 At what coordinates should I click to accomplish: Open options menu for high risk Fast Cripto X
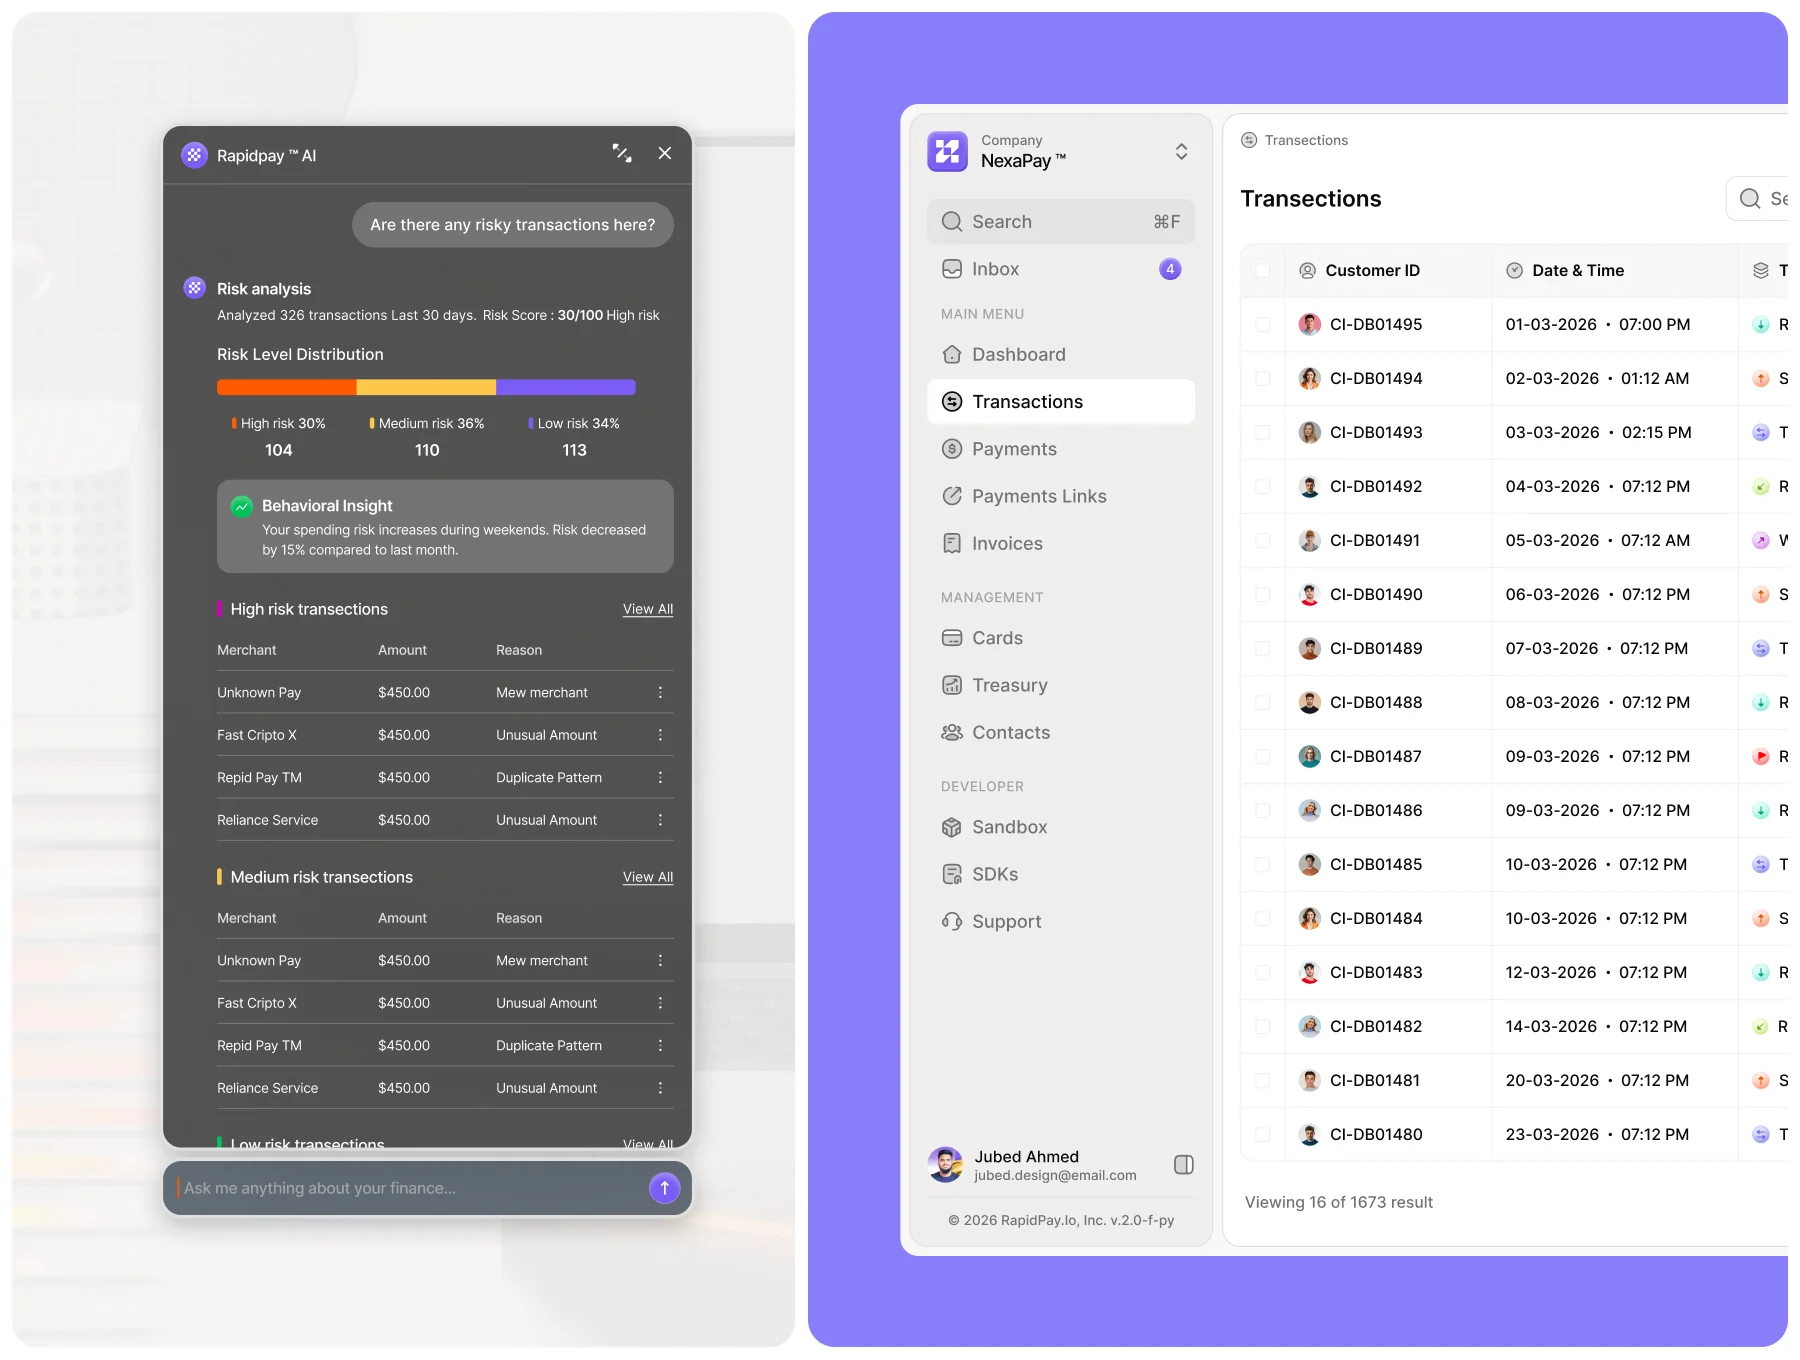click(x=660, y=735)
